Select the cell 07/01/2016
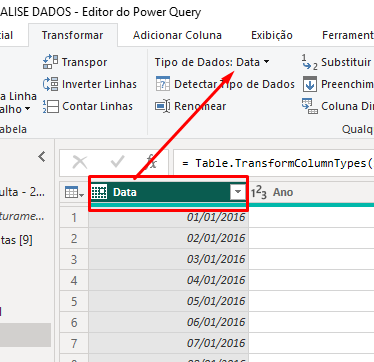Screen dimensions: 374x362 (x=169, y=343)
